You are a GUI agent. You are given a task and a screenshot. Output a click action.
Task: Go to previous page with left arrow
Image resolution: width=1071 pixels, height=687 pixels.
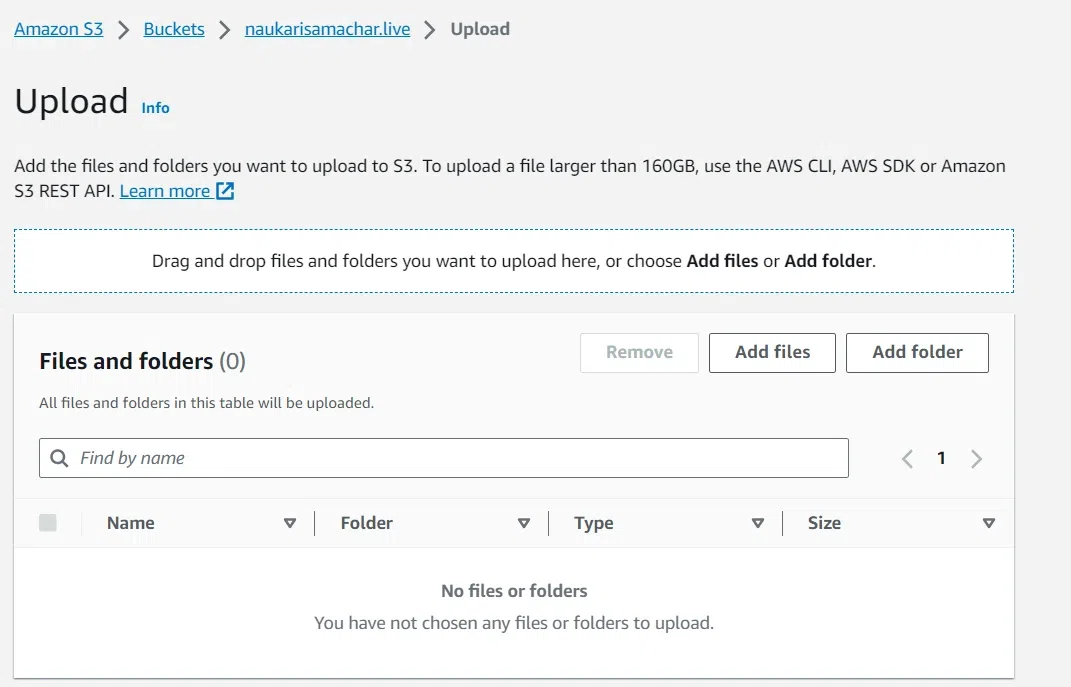(x=907, y=459)
